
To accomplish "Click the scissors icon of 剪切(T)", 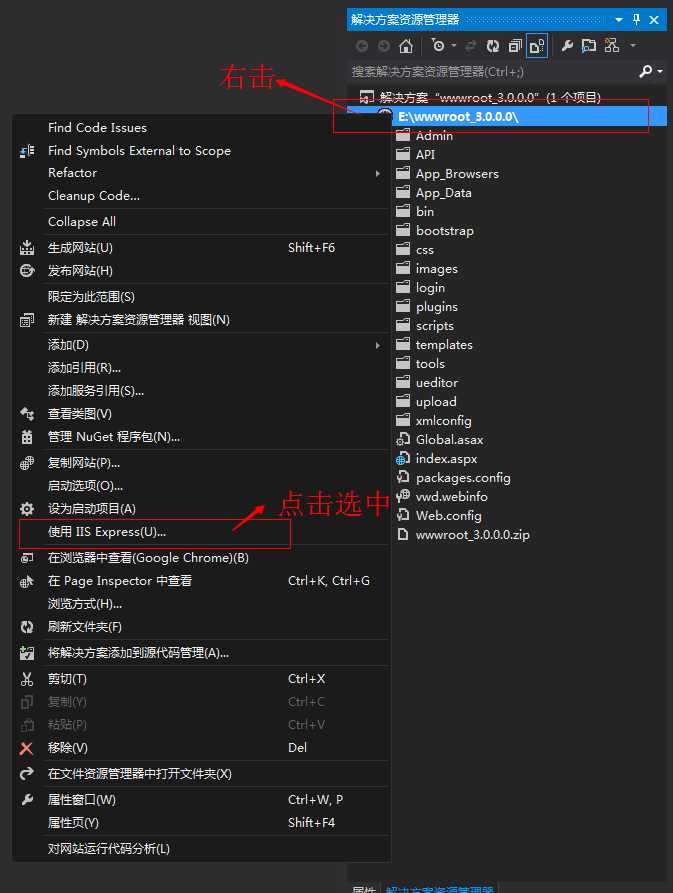I will [27, 679].
